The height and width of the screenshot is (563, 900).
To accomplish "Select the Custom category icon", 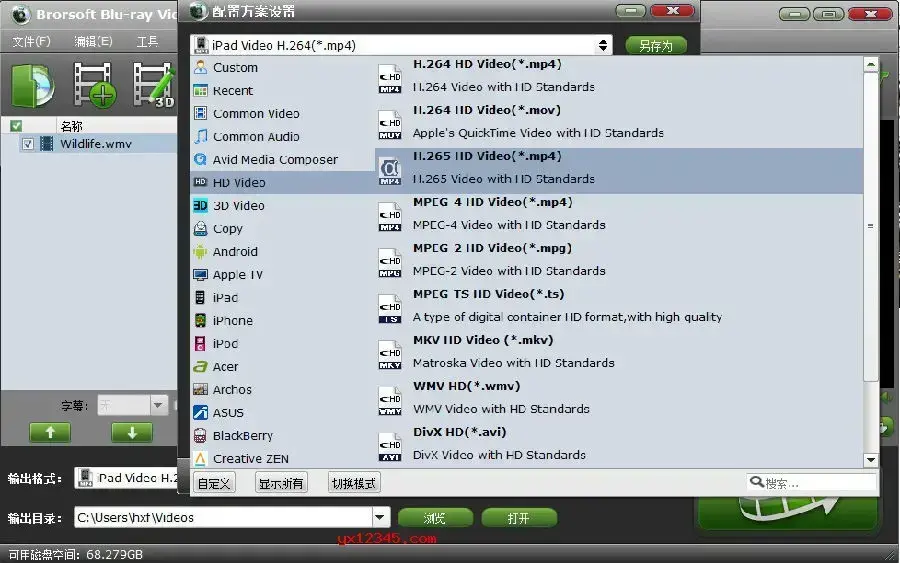I will click(x=200, y=67).
